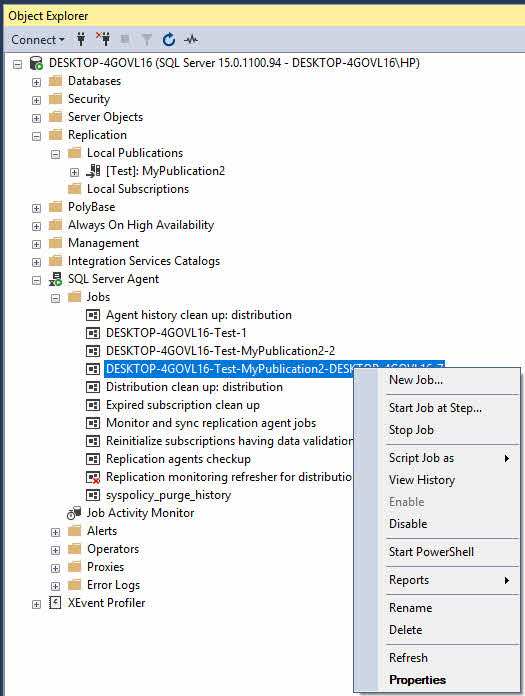Select job DESKTOP-4GOVL16-Test-MyPublication2-2
The height and width of the screenshot is (696, 525).
coord(220,351)
